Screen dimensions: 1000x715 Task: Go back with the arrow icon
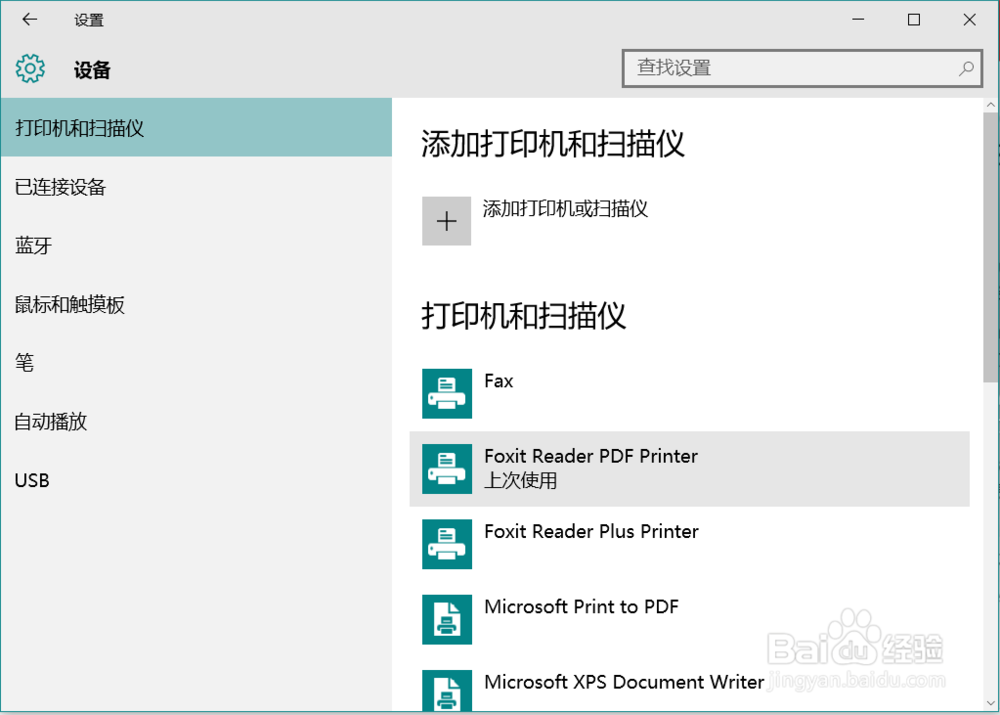(29, 20)
